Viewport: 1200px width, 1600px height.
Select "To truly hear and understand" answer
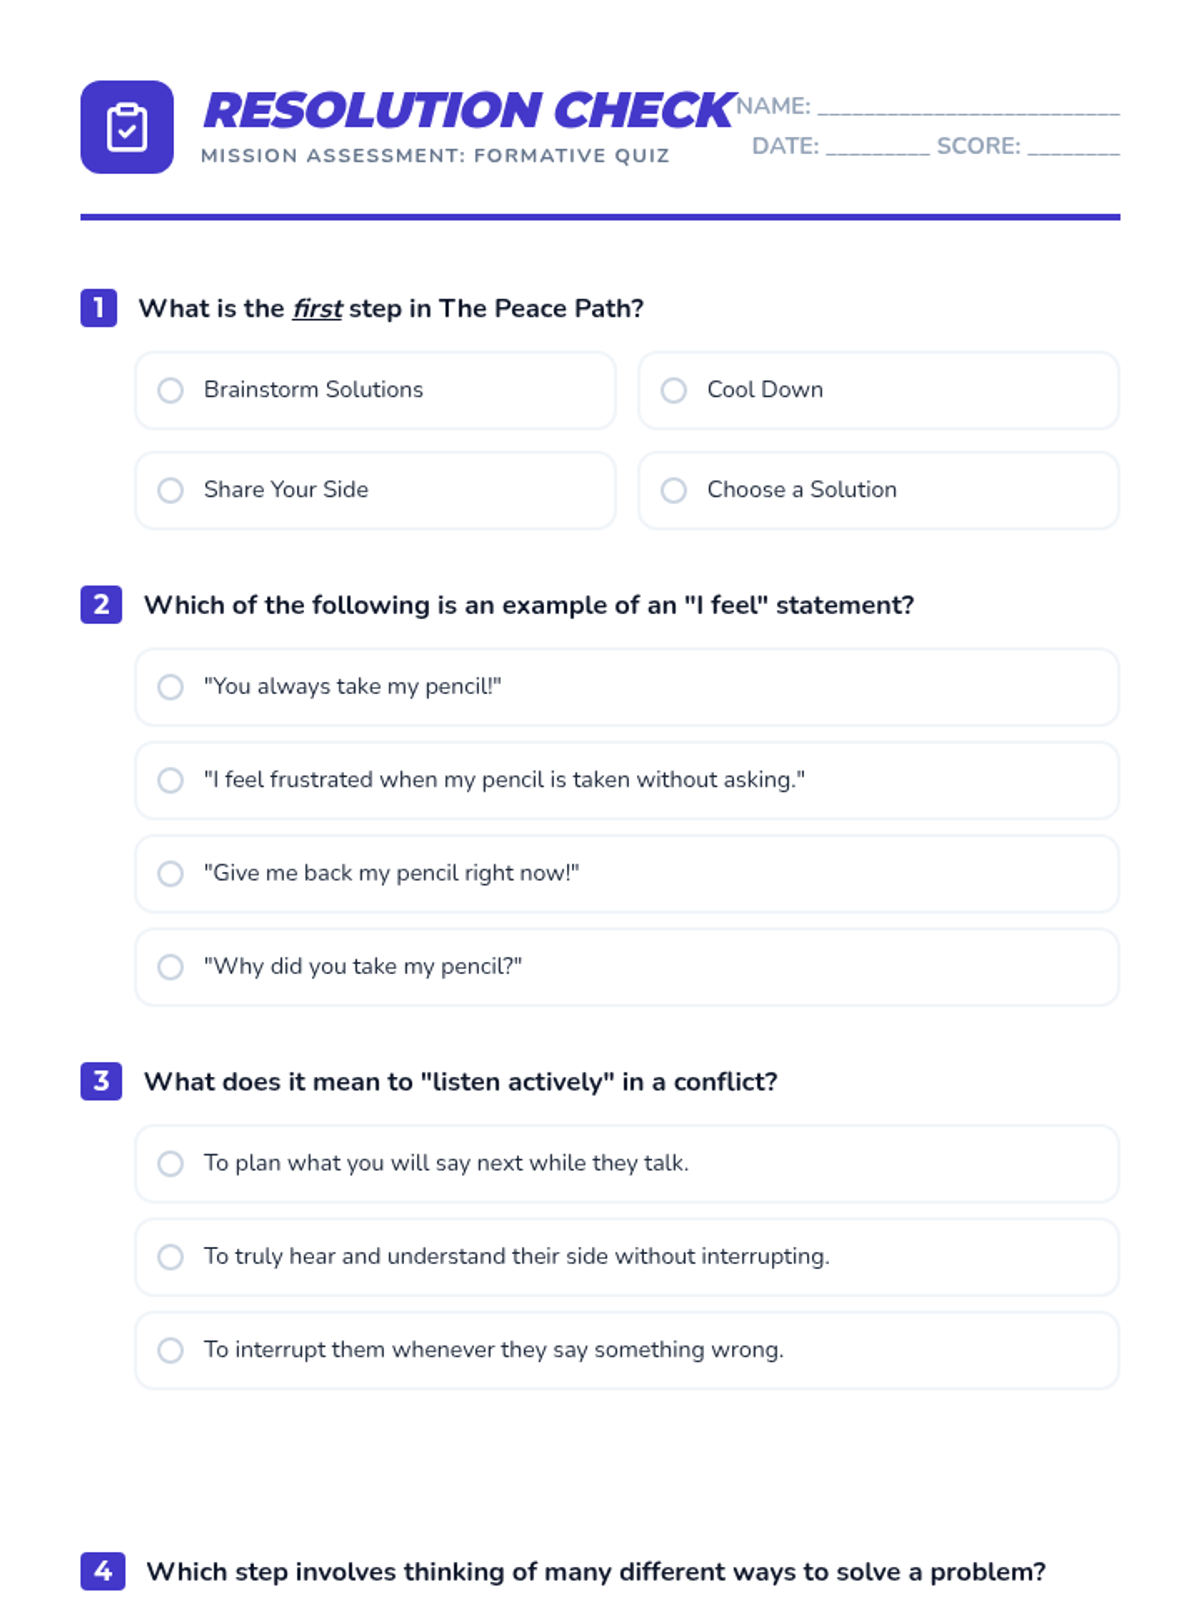pyautogui.click(x=627, y=1257)
